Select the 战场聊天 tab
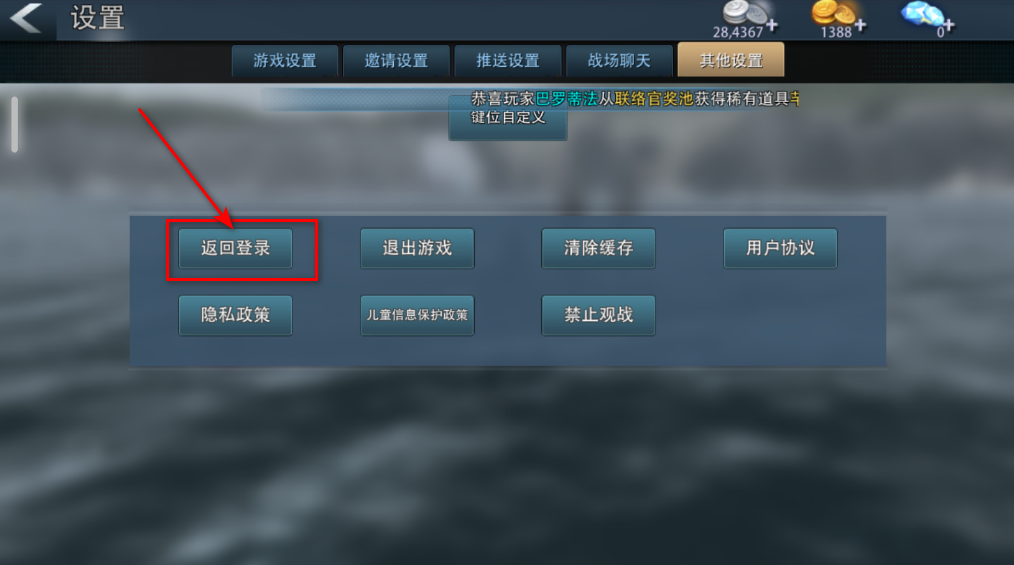Screen dimensions: 1014x565 pos(619,61)
